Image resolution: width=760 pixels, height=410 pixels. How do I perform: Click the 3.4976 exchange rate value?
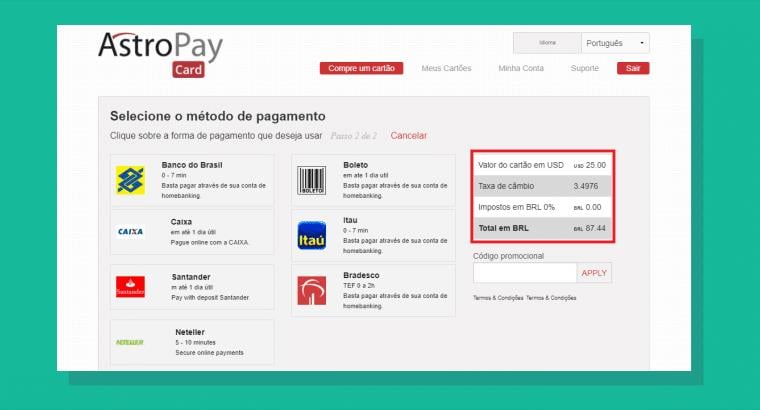[586, 186]
